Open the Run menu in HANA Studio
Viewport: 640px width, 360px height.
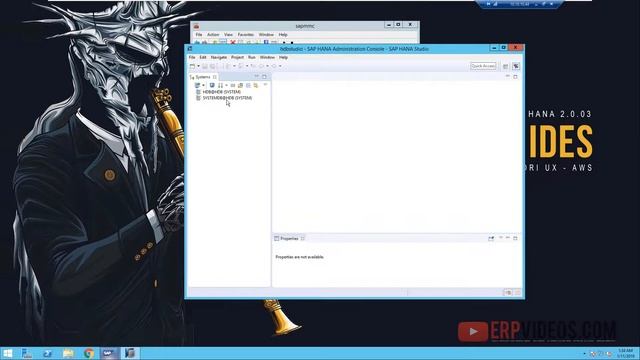pyautogui.click(x=252, y=58)
